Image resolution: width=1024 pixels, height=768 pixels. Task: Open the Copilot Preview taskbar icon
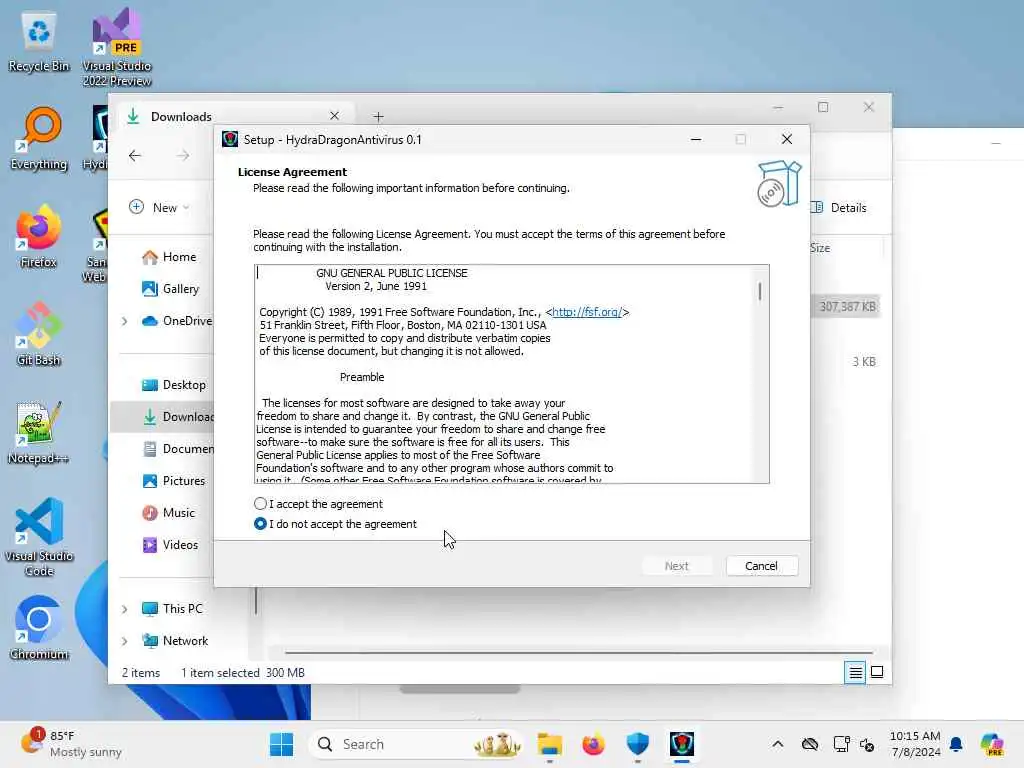[991, 744]
